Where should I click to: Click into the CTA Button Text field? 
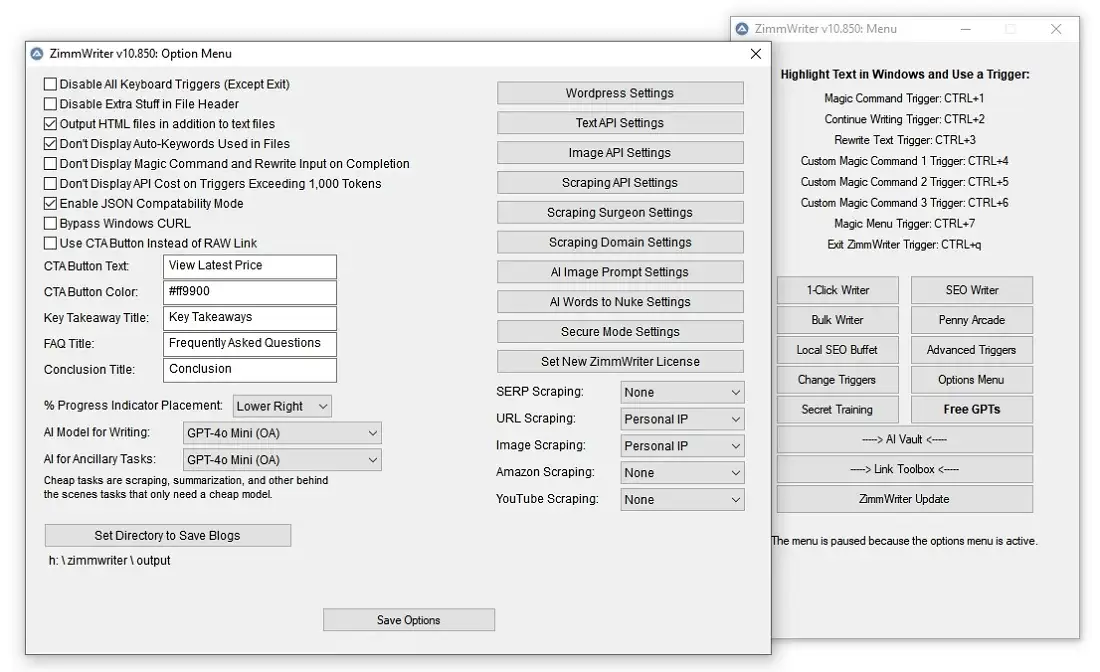coord(249,266)
